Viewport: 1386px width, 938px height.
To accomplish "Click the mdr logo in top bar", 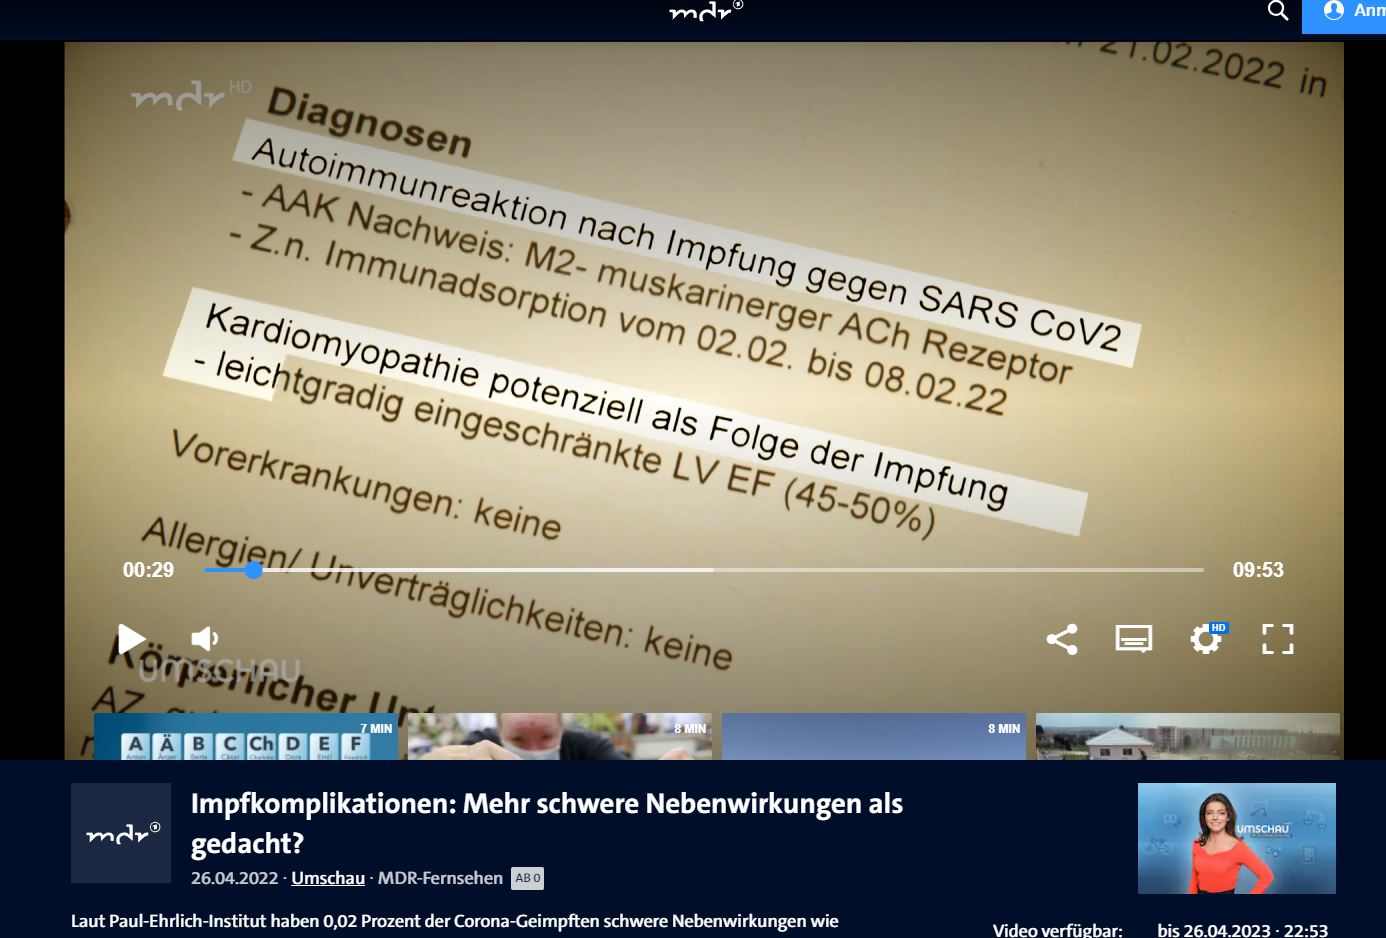I will [x=706, y=11].
